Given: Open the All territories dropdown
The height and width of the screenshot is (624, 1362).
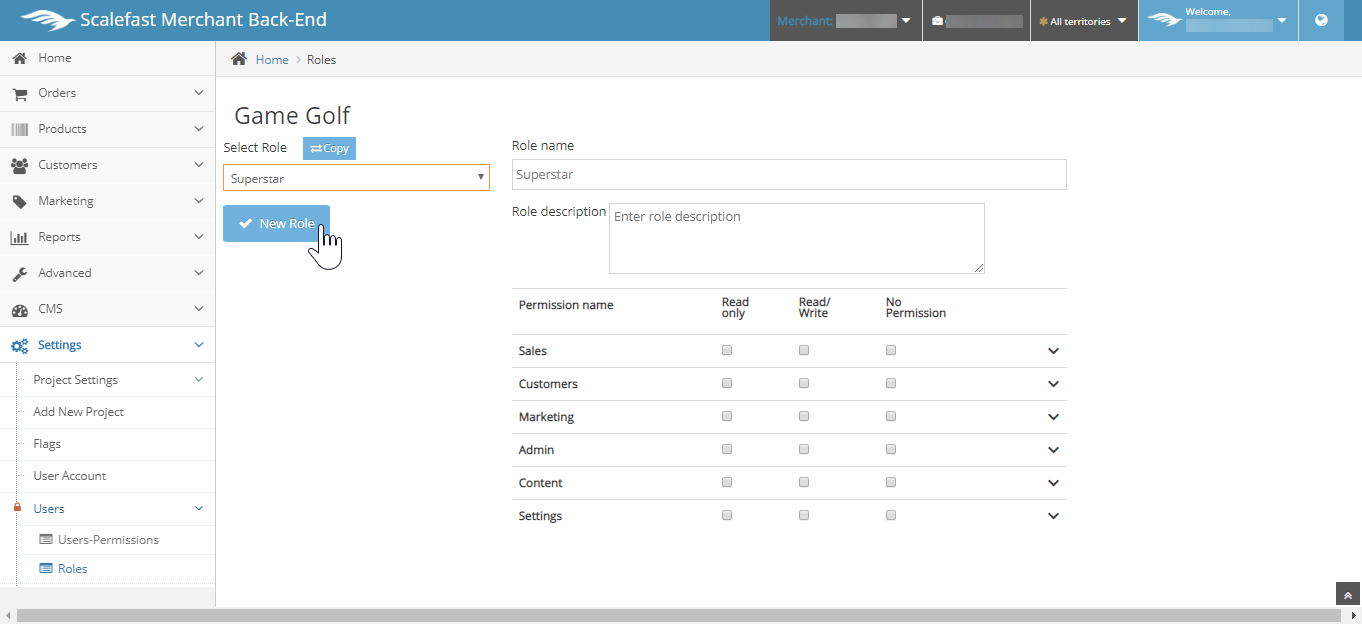Looking at the screenshot, I should 1084,21.
